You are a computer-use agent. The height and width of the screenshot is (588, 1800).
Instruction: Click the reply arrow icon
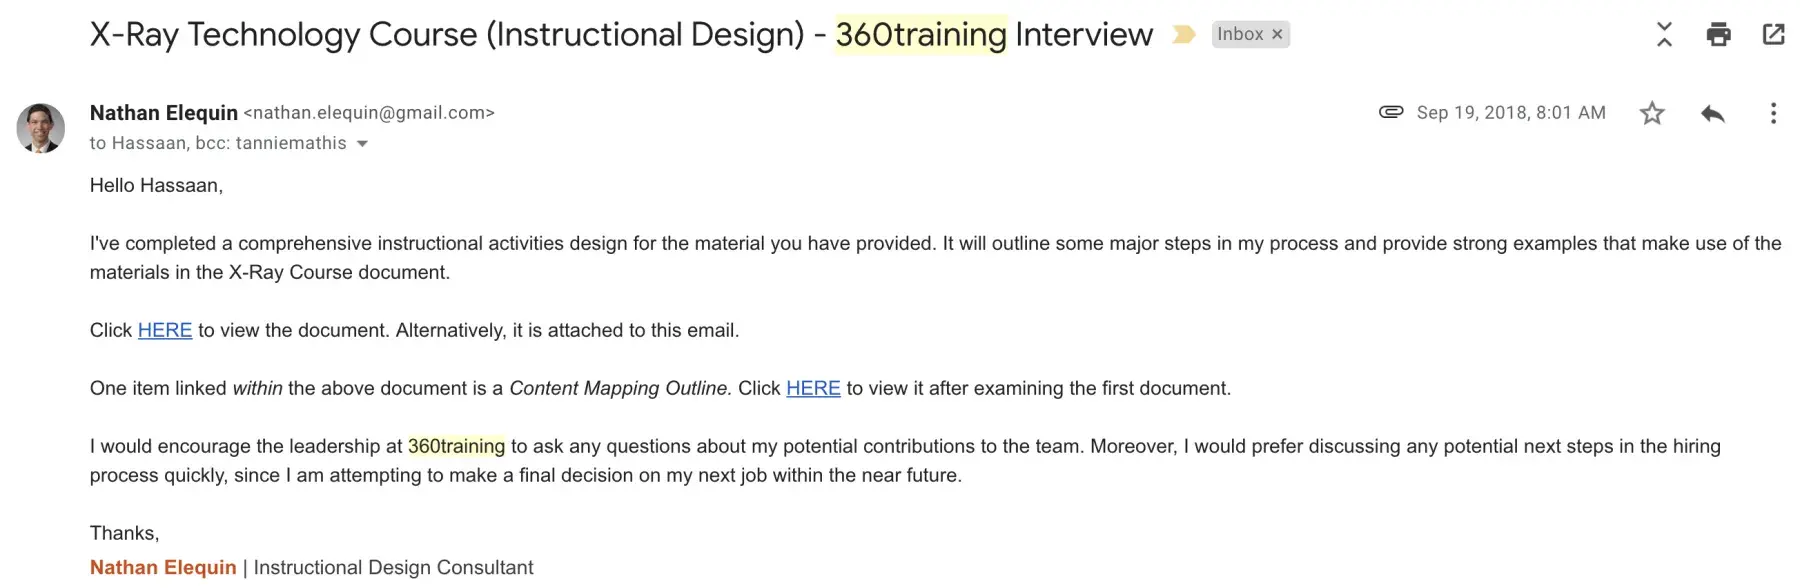pos(1712,114)
